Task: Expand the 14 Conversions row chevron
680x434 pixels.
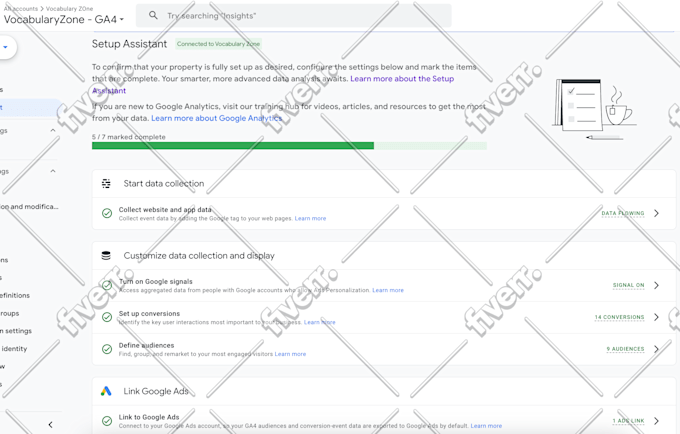Action: point(657,317)
